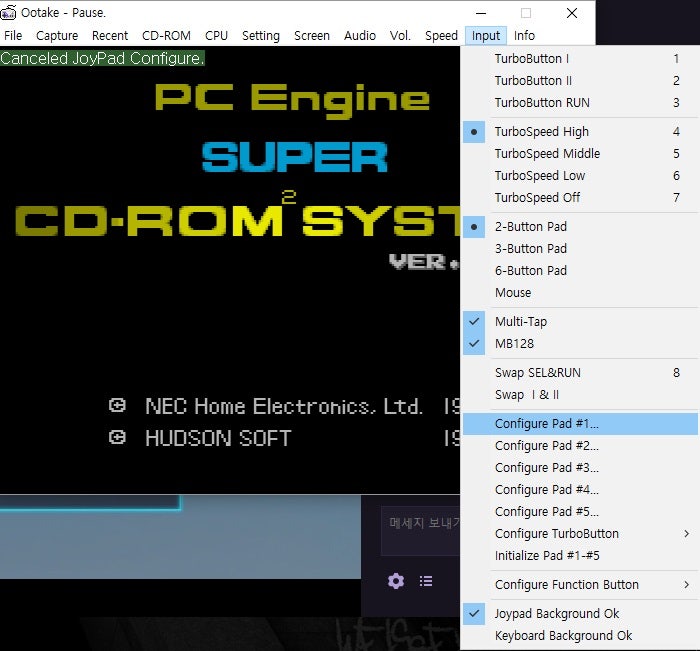Choose Initialize Pad #1-#5
Screen dimensions: 700x651
click(x=580, y=556)
